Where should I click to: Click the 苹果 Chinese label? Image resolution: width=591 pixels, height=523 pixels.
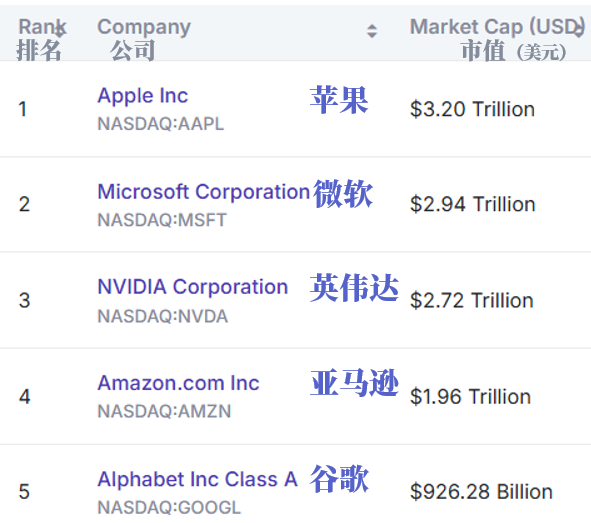338,100
